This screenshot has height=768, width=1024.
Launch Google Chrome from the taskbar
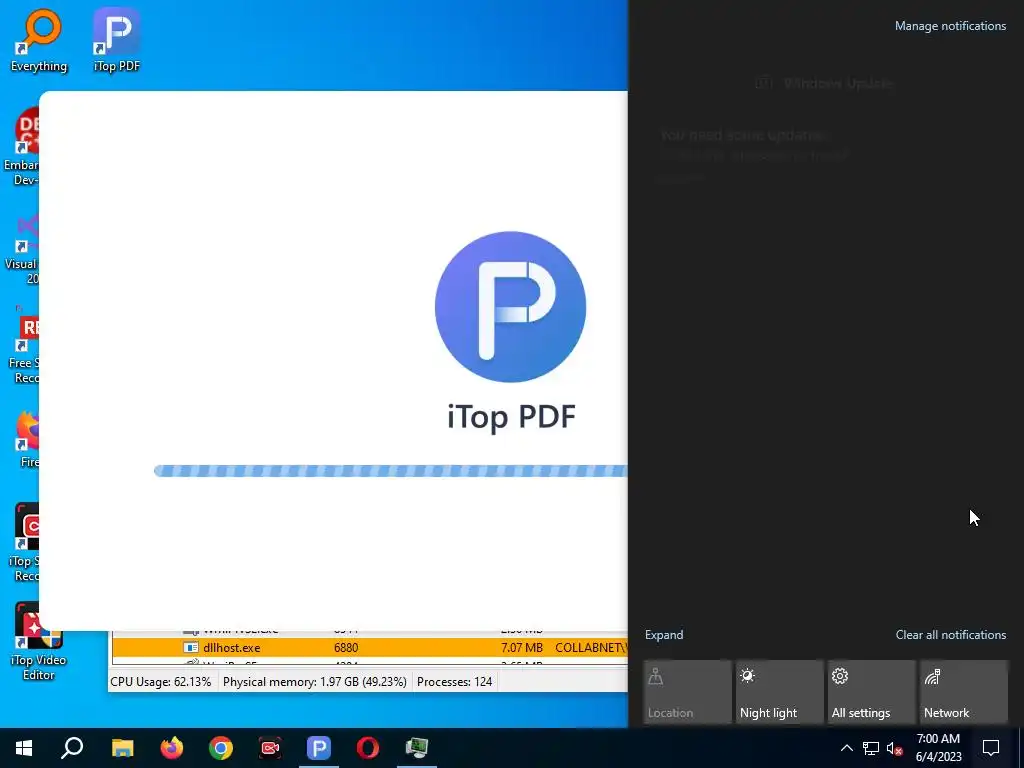[x=221, y=748]
